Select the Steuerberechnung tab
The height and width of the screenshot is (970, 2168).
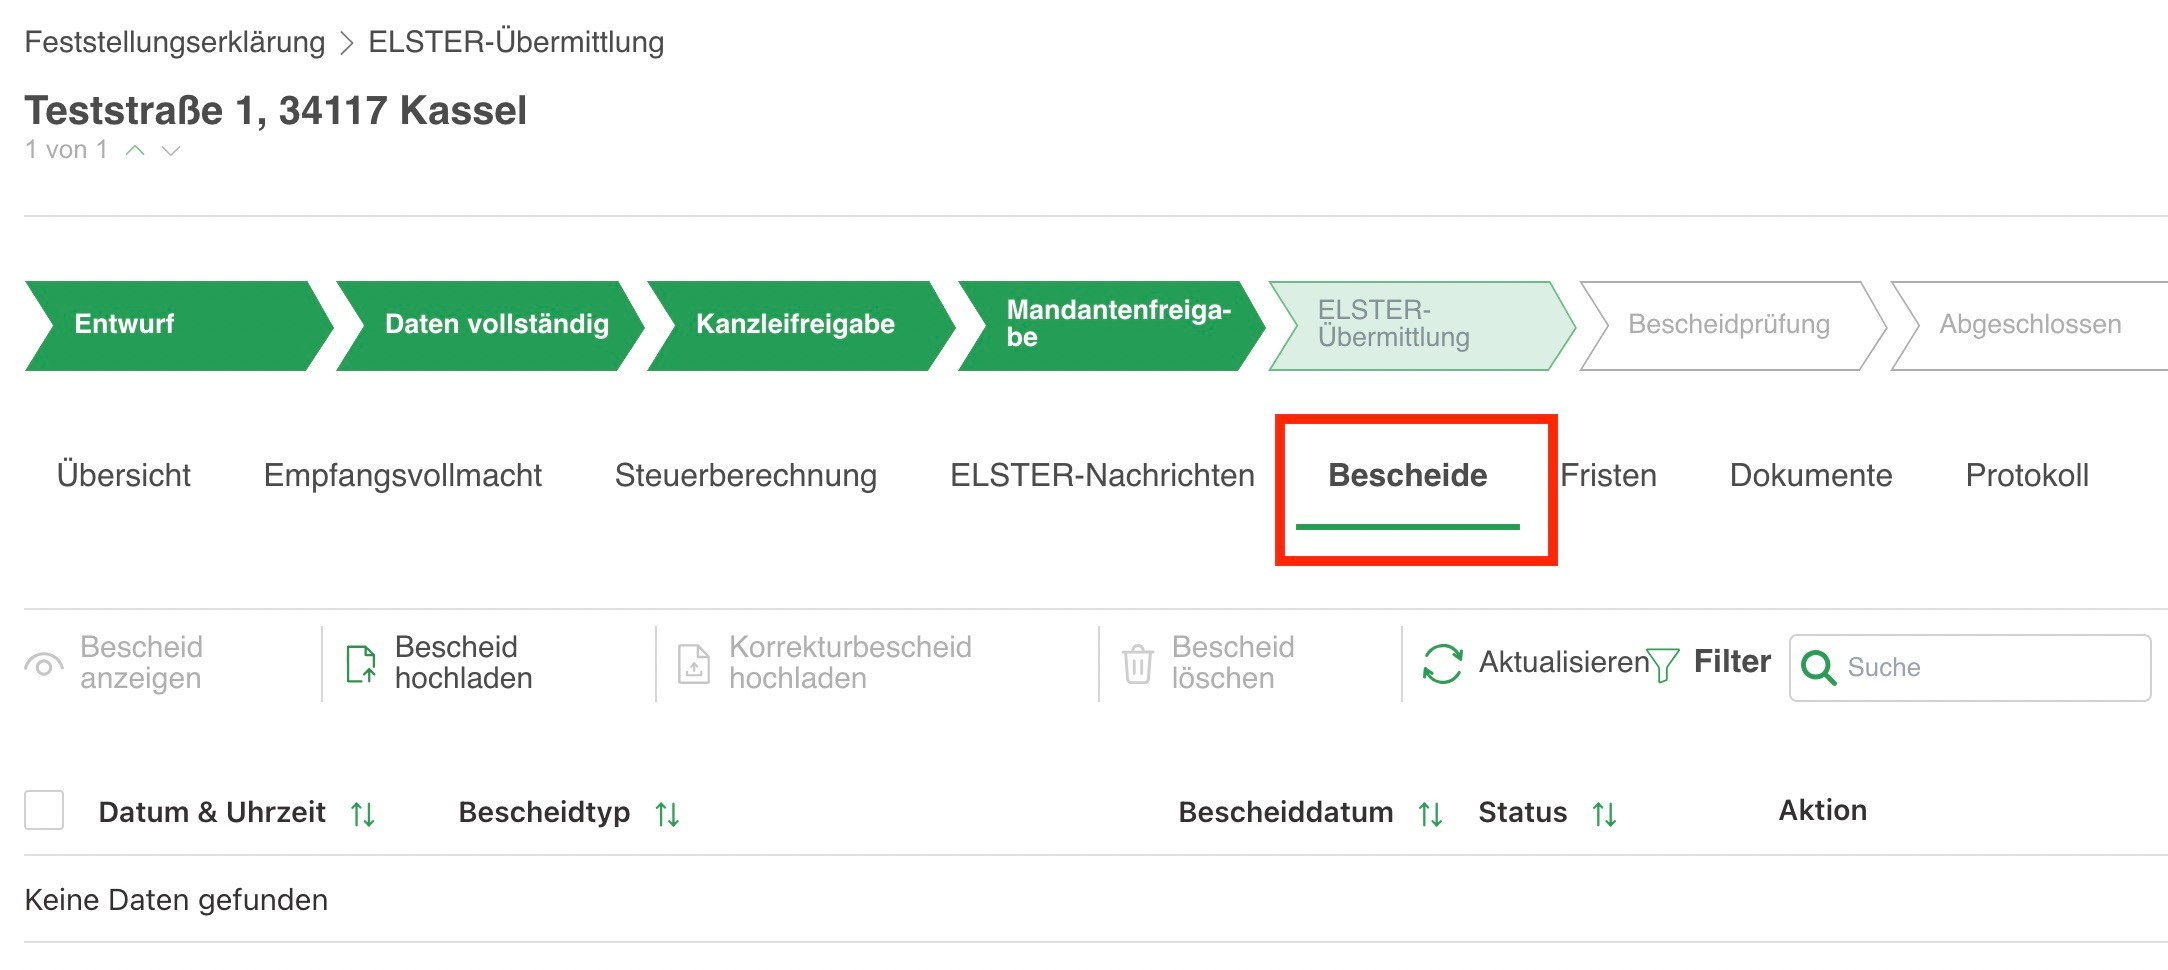746,475
